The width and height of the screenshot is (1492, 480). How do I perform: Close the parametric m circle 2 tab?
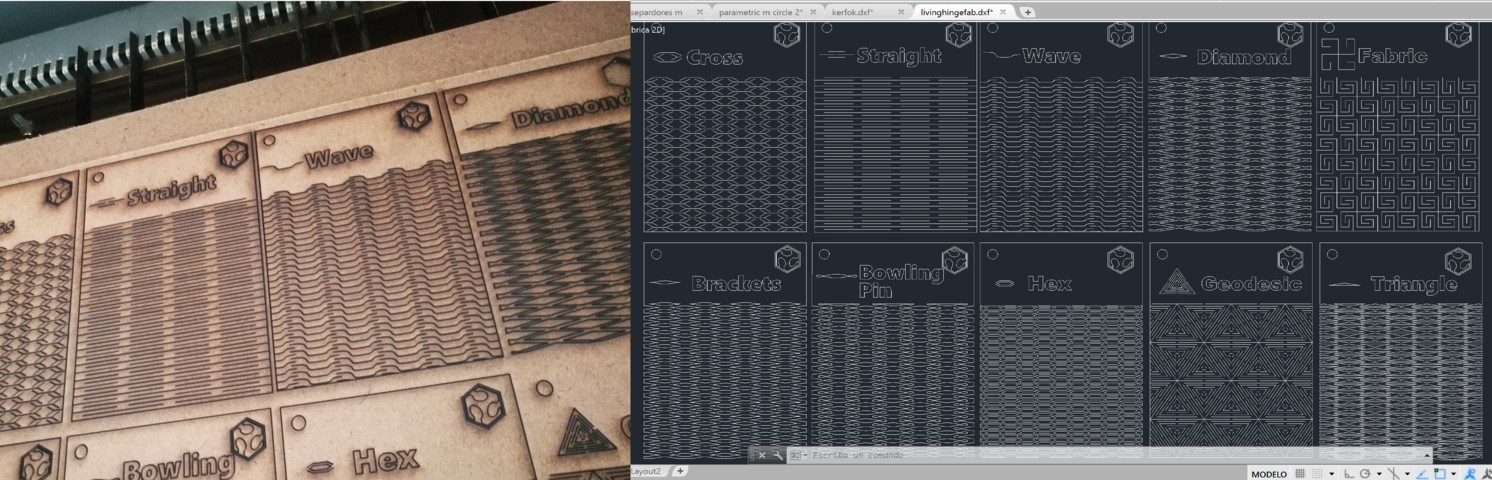click(813, 12)
